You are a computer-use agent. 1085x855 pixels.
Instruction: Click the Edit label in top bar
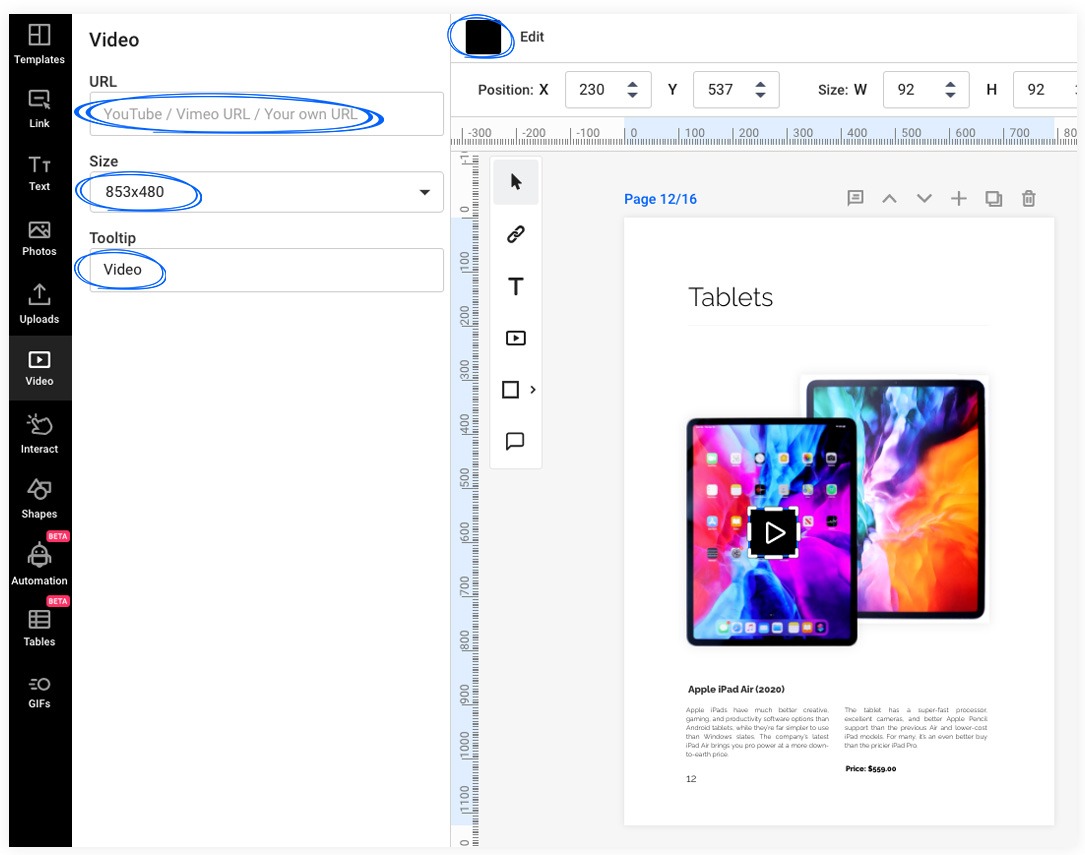coord(531,37)
